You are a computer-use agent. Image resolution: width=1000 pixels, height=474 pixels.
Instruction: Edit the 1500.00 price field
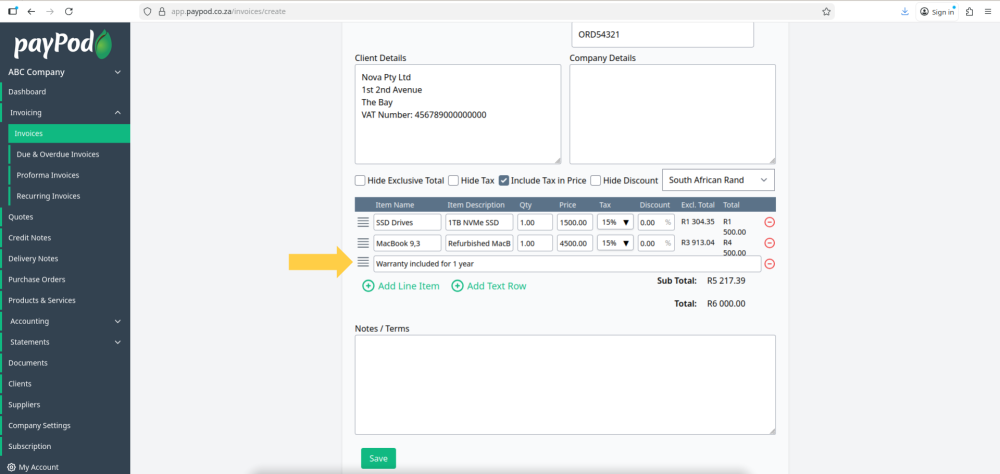point(575,223)
